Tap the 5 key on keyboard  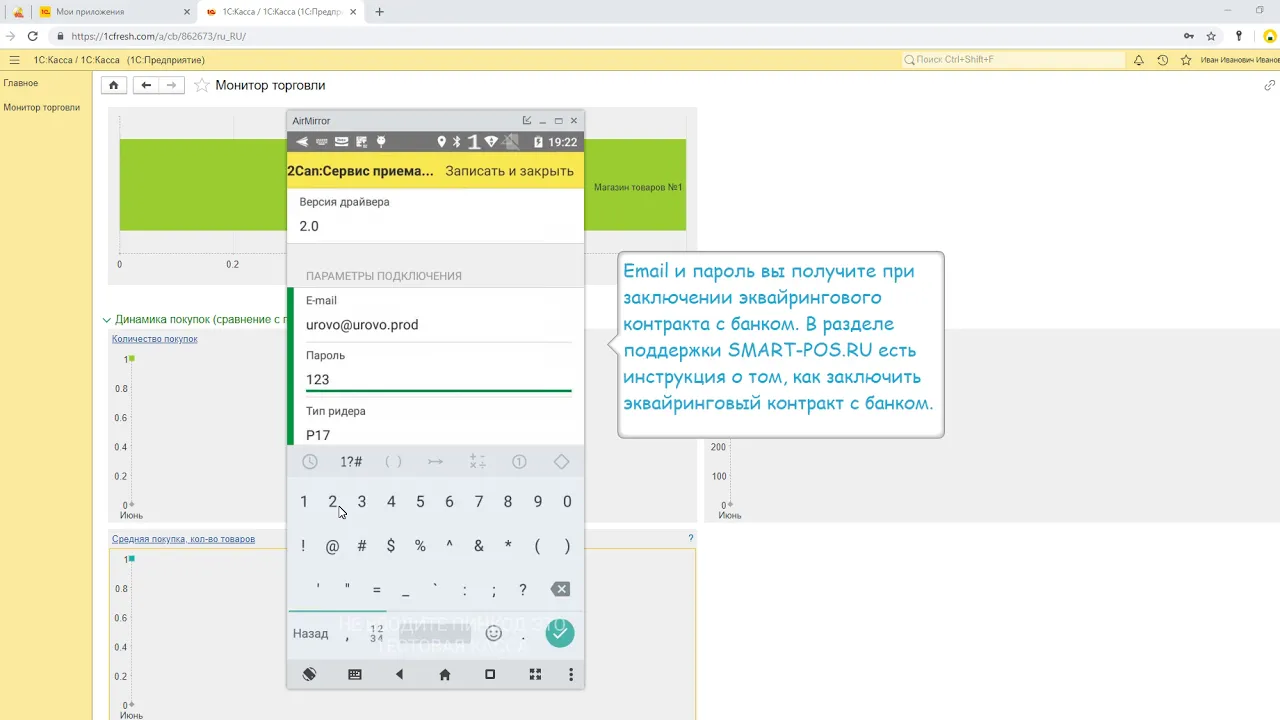pos(420,502)
